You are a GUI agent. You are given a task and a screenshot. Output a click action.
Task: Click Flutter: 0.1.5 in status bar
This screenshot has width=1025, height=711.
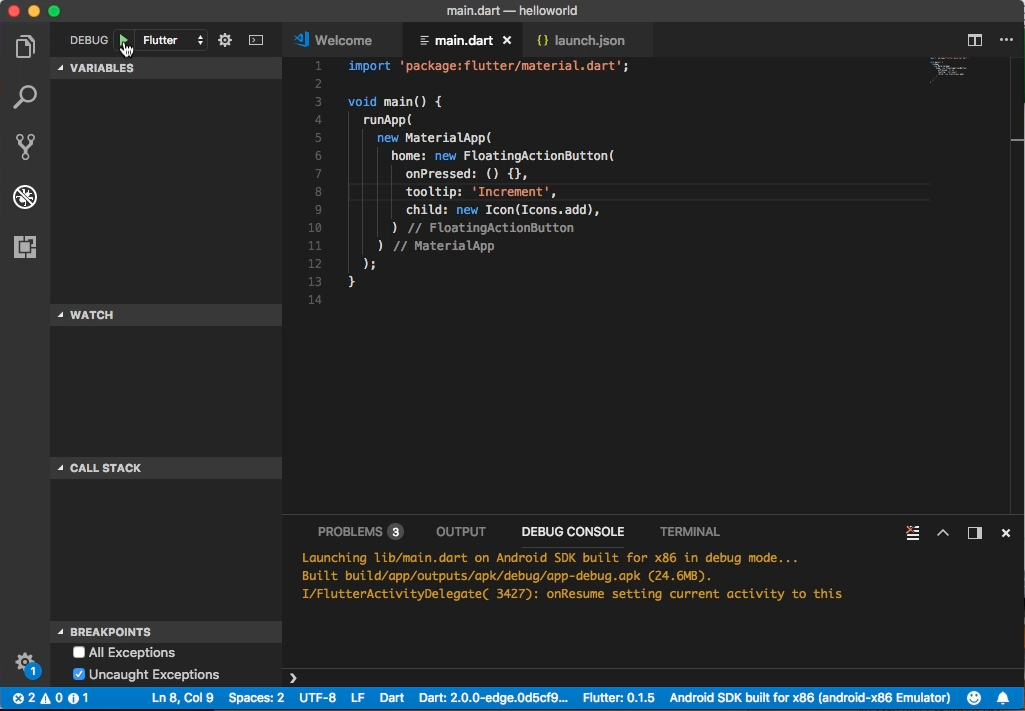(x=618, y=698)
